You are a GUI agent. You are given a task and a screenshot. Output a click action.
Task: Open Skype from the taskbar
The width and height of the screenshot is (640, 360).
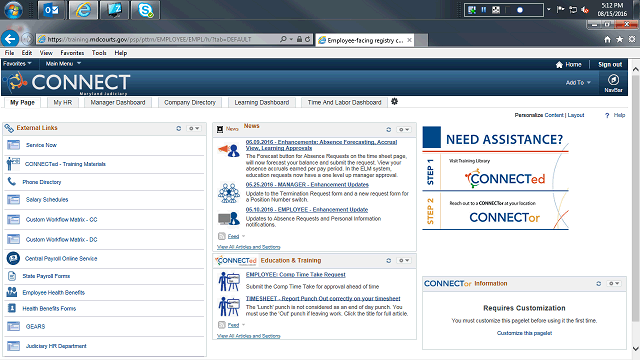[x=145, y=10]
